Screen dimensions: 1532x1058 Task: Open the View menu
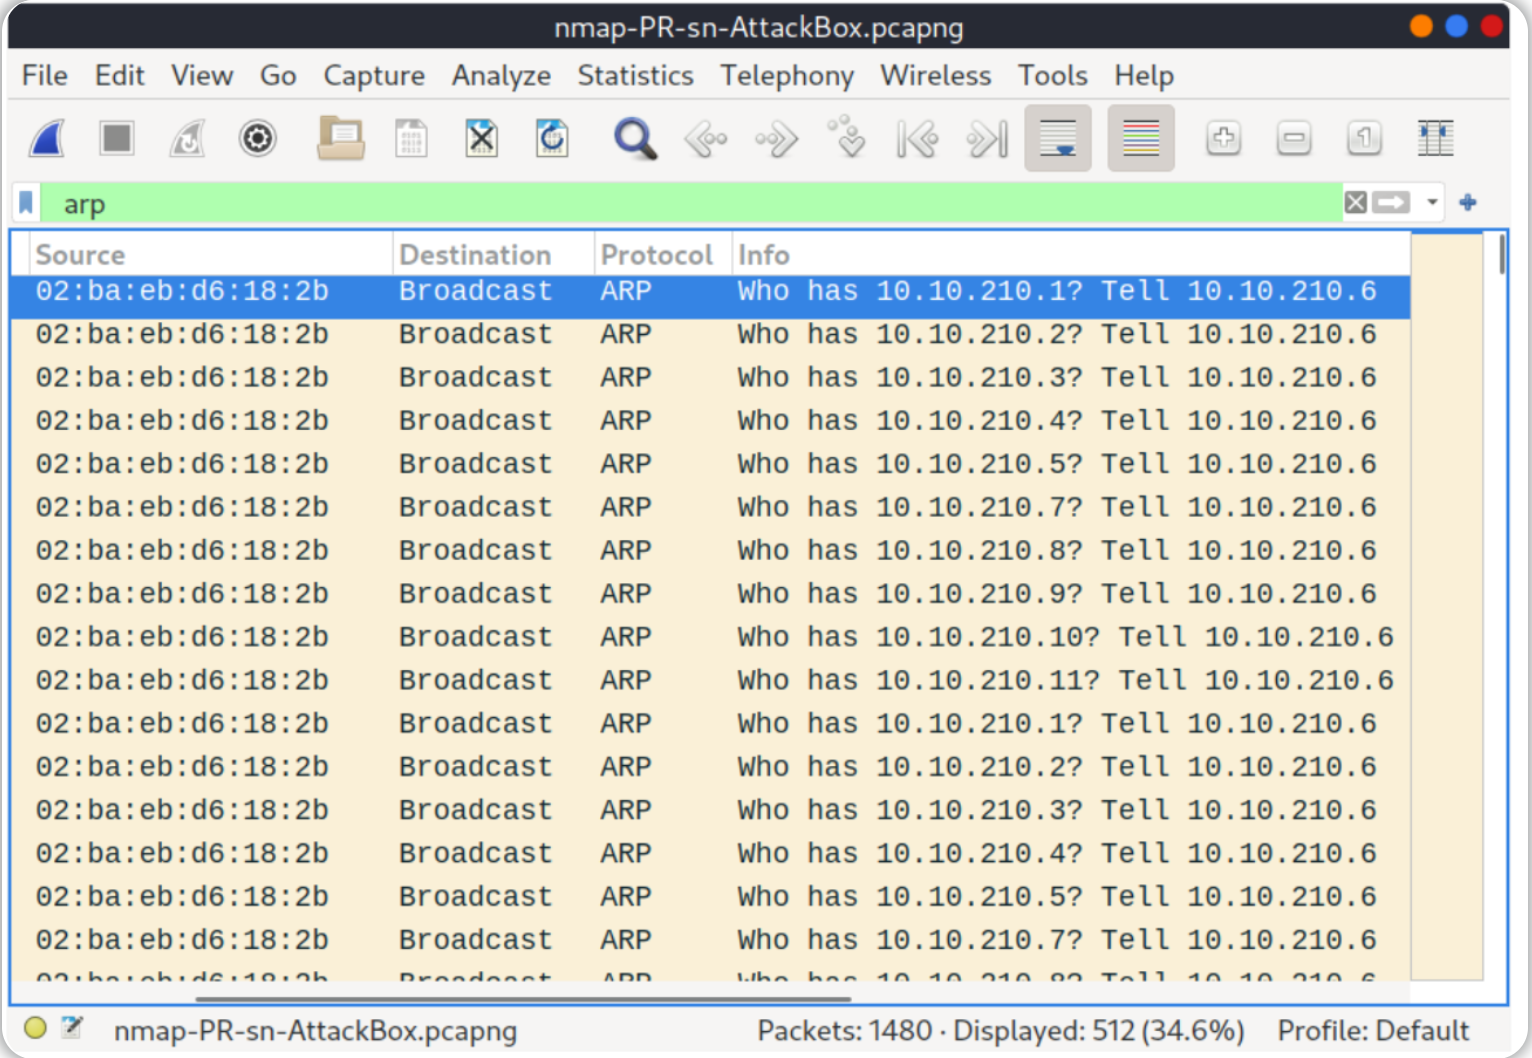[202, 75]
